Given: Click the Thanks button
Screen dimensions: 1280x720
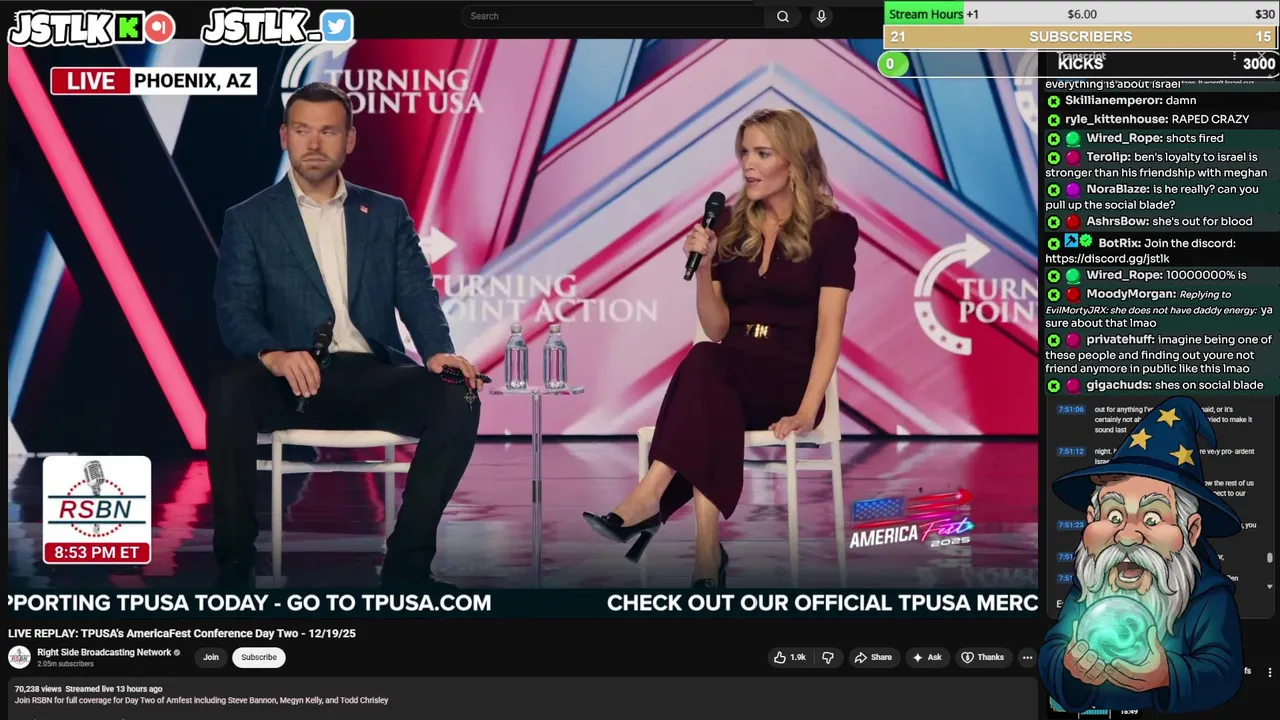Looking at the screenshot, I should (x=982, y=657).
